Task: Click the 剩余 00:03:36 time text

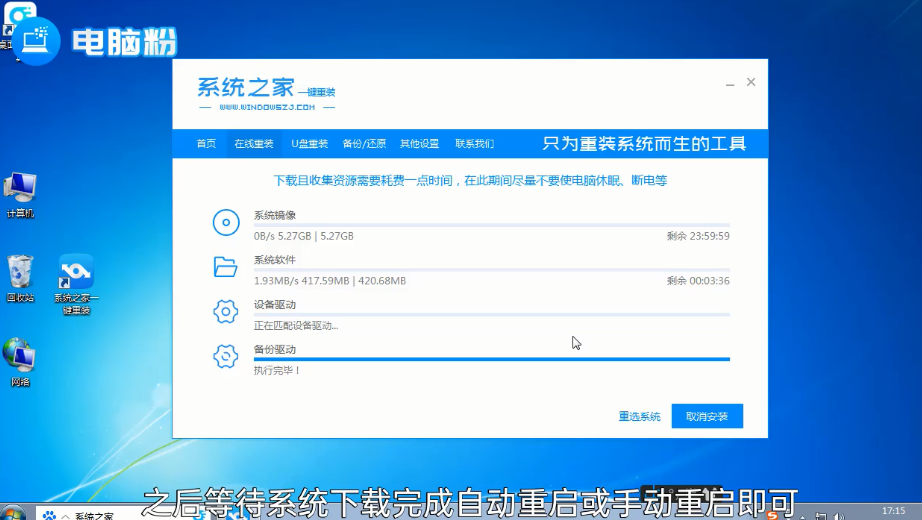Action: [x=698, y=281]
